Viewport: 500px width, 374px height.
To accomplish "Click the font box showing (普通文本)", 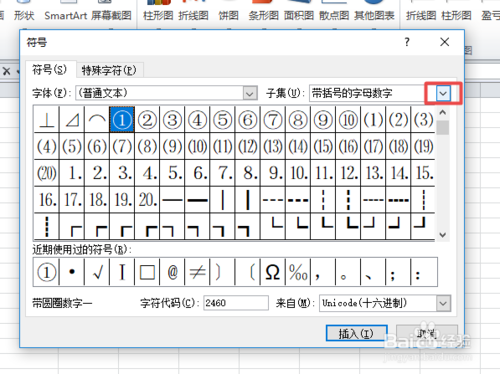I will [166, 93].
